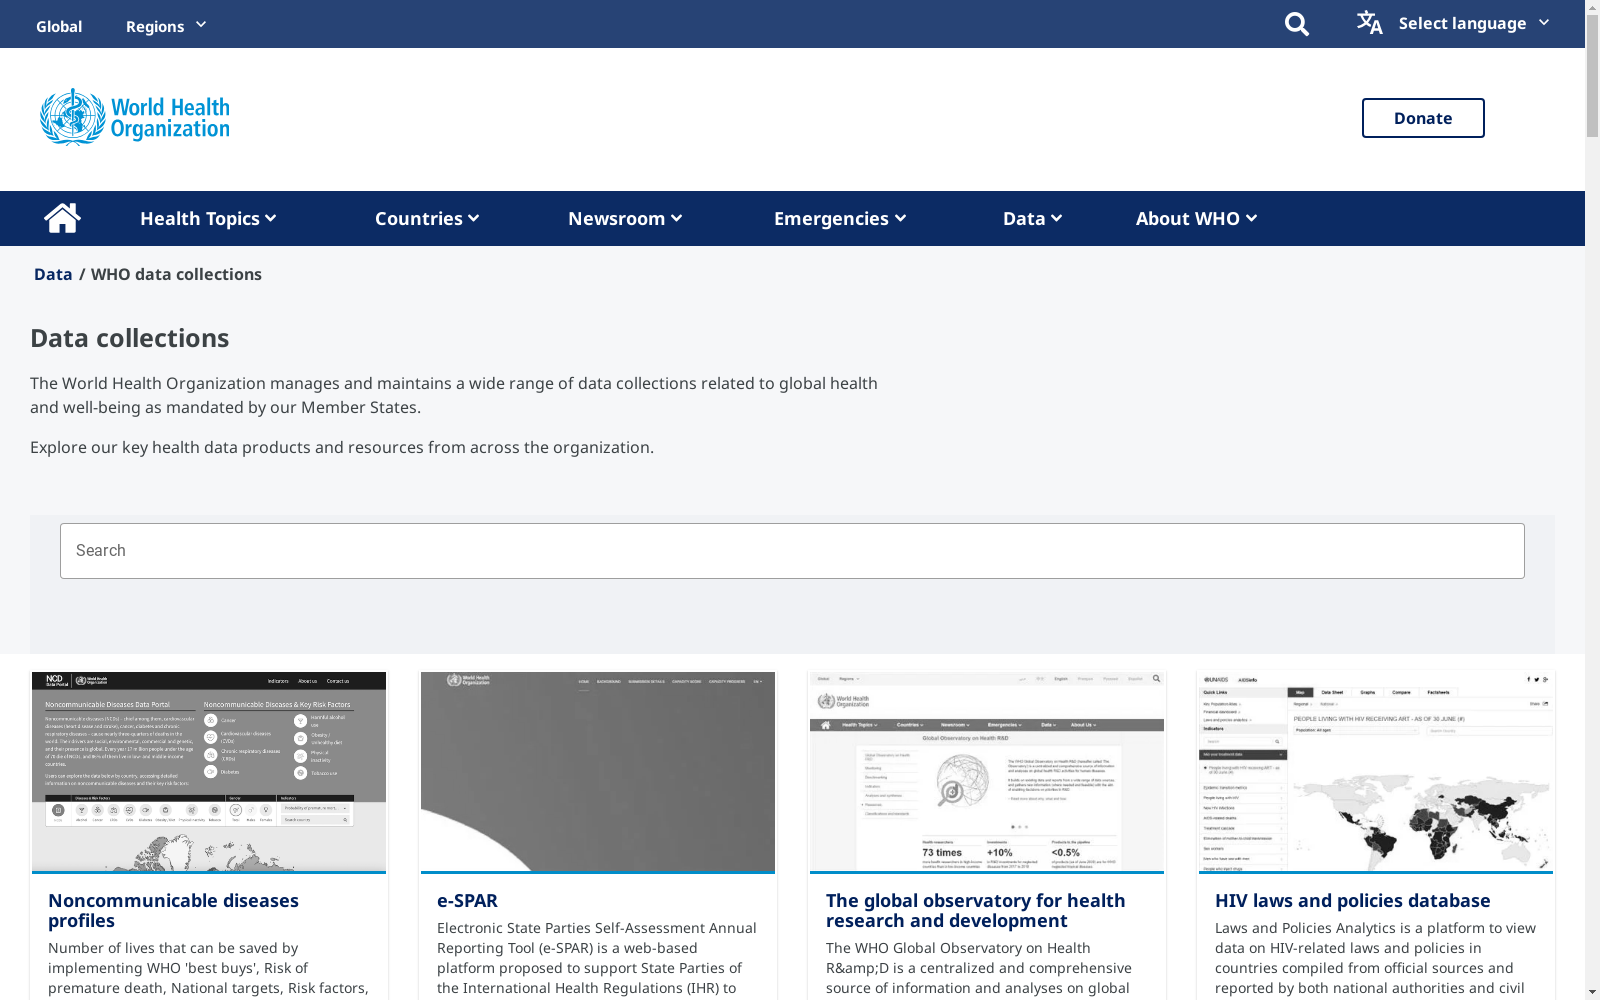Screen dimensions: 1600x1000
Task: Follow the Data breadcrumb link
Action: pos(53,274)
